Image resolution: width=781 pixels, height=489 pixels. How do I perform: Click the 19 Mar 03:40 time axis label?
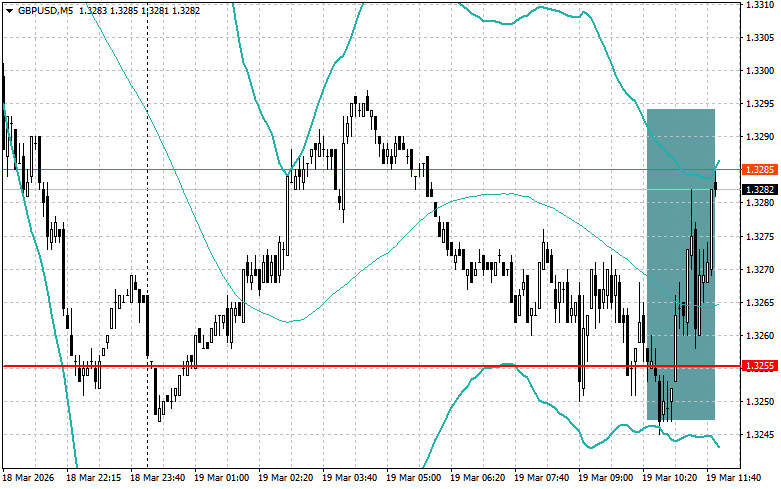click(x=350, y=478)
